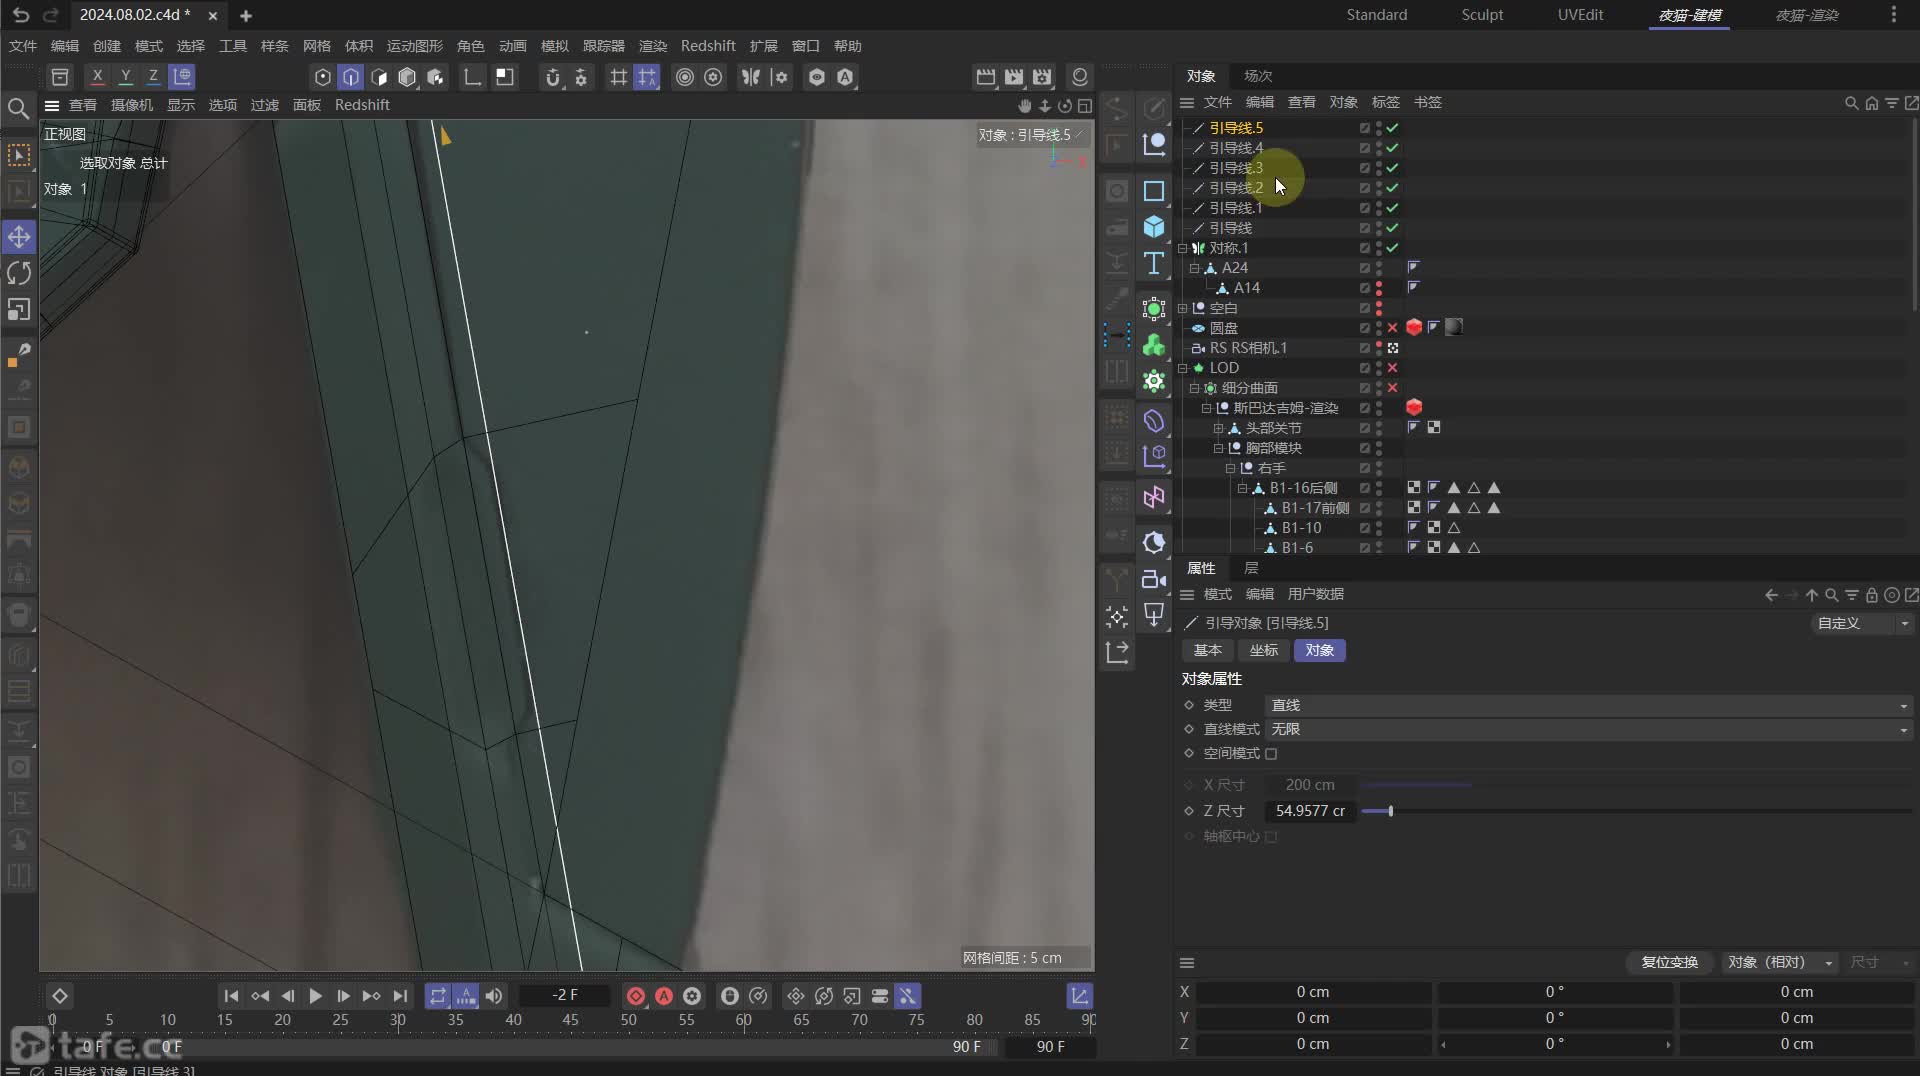
Task: Toggle Z axis lock icon
Action: (x=153, y=76)
